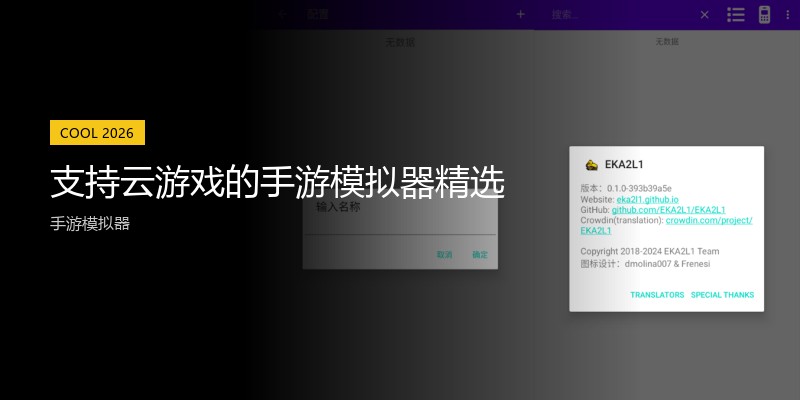Open the three-dot overflow menu
Screen dimensions: 800x400
pyautogui.click(x=788, y=15)
